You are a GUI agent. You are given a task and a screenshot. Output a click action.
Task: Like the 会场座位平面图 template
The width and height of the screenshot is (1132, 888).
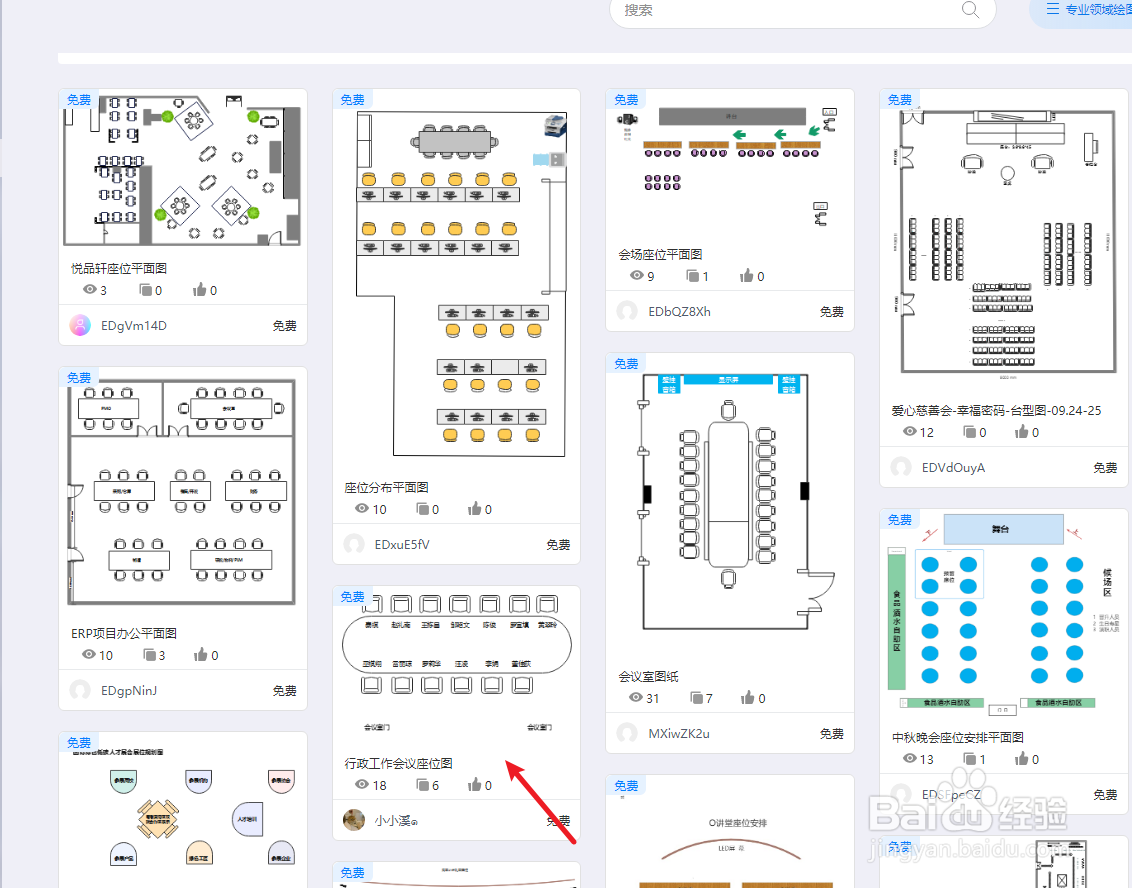tap(747, 276)
